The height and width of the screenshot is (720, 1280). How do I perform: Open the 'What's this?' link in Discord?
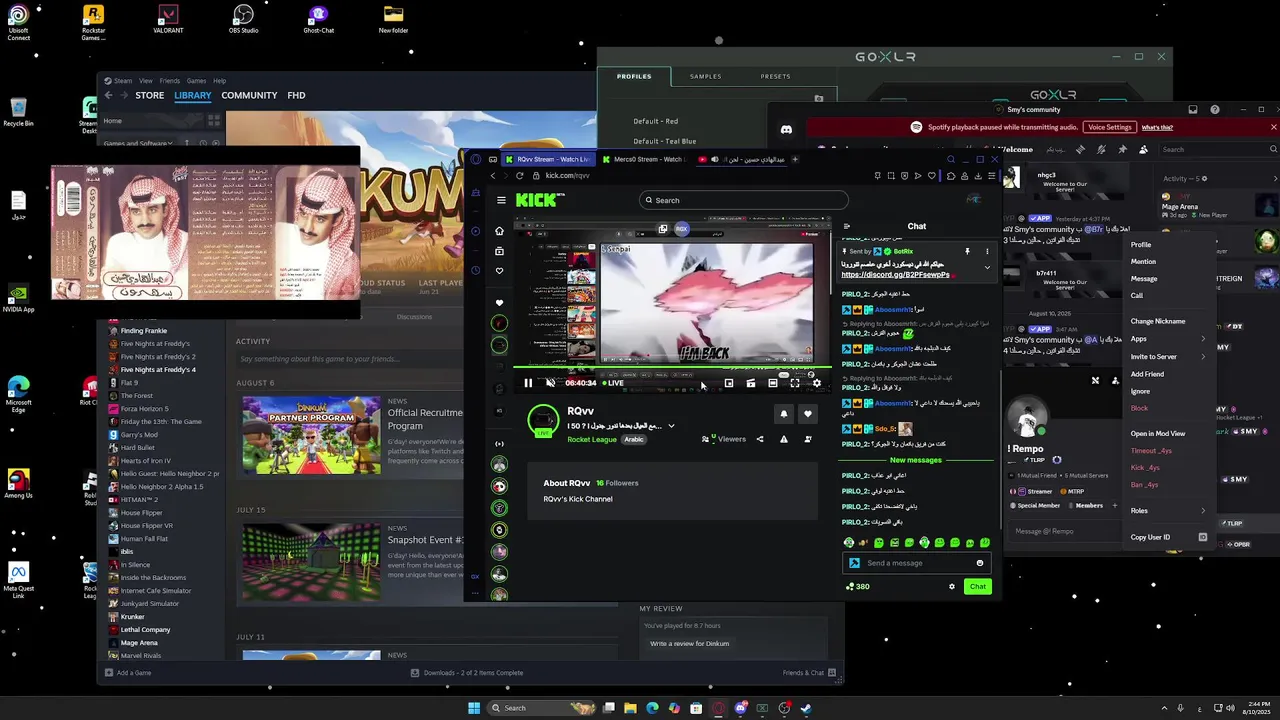1157,127
